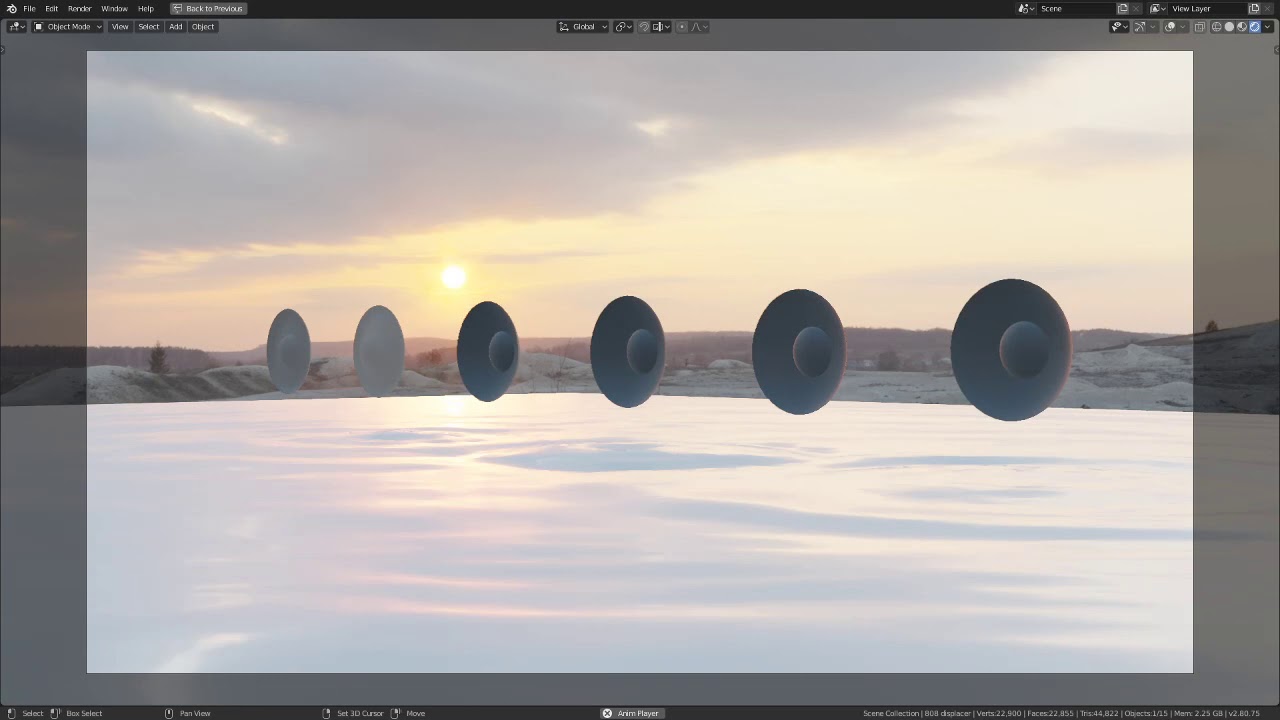1280x720 pixels.
Task: Expand Global transform orientation dropdown
Action: tap(583, 26)
